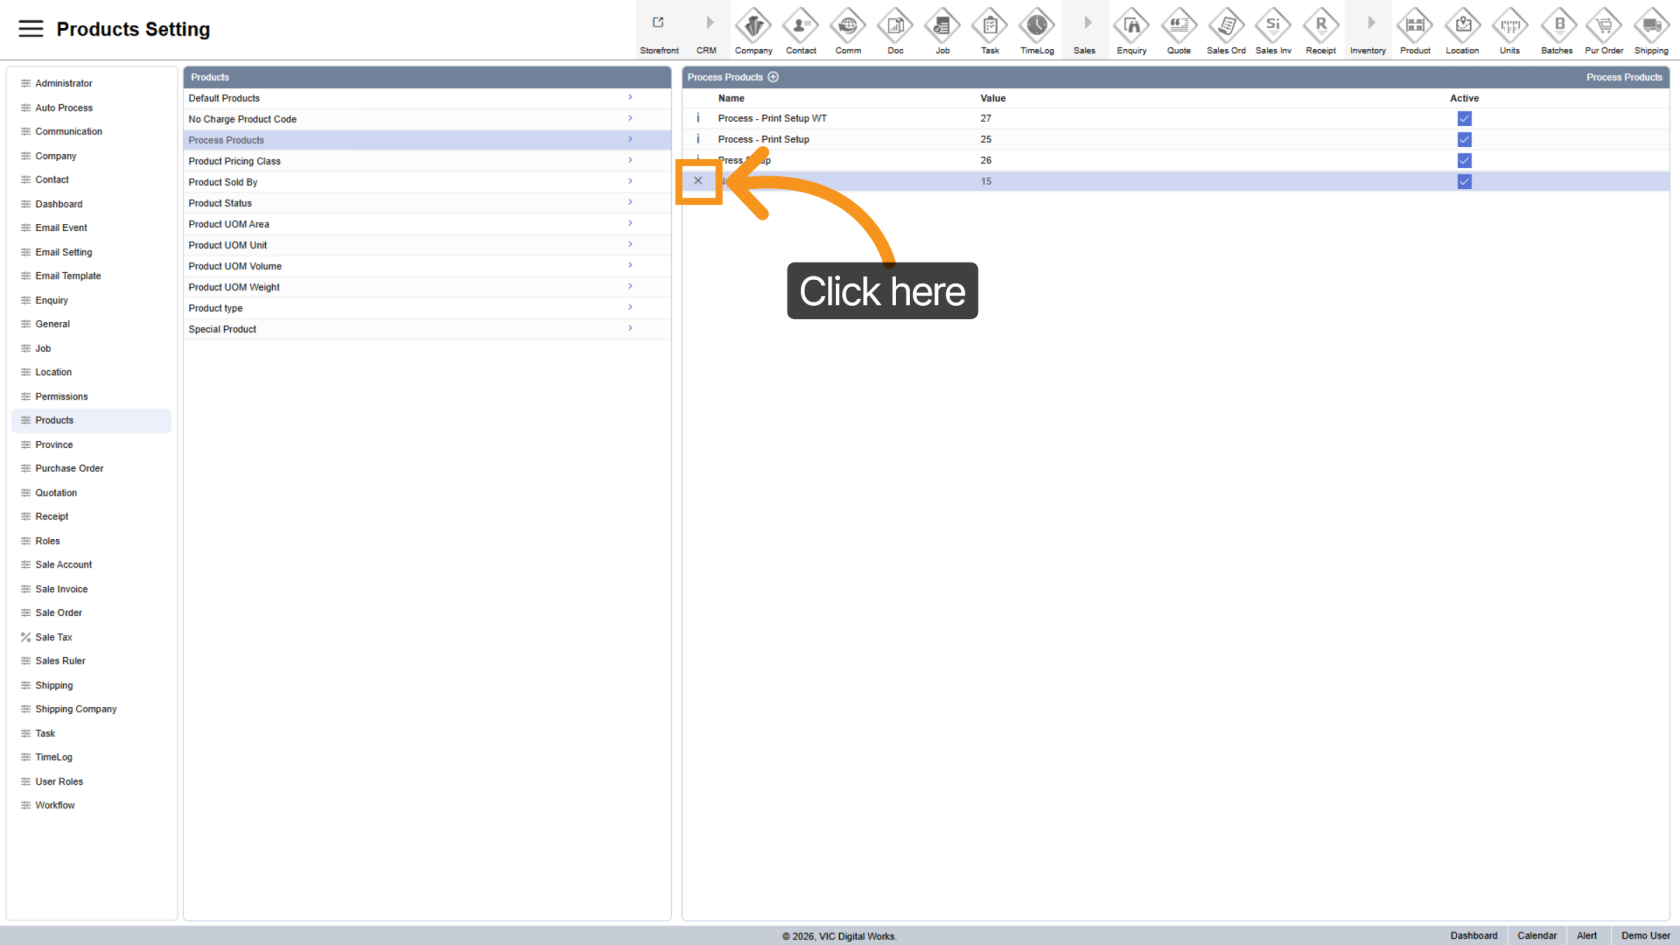This screenshot has width=1680, height=945.
Task: Click info icon for Process - Print Setup row
Action: tap(698, 139)
